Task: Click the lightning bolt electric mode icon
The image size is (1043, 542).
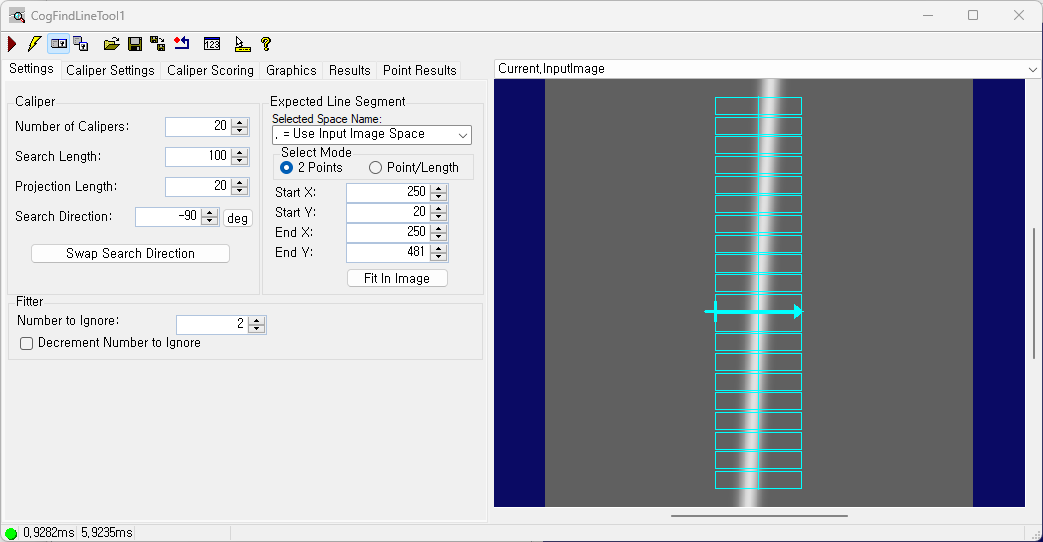Action: 35,44
